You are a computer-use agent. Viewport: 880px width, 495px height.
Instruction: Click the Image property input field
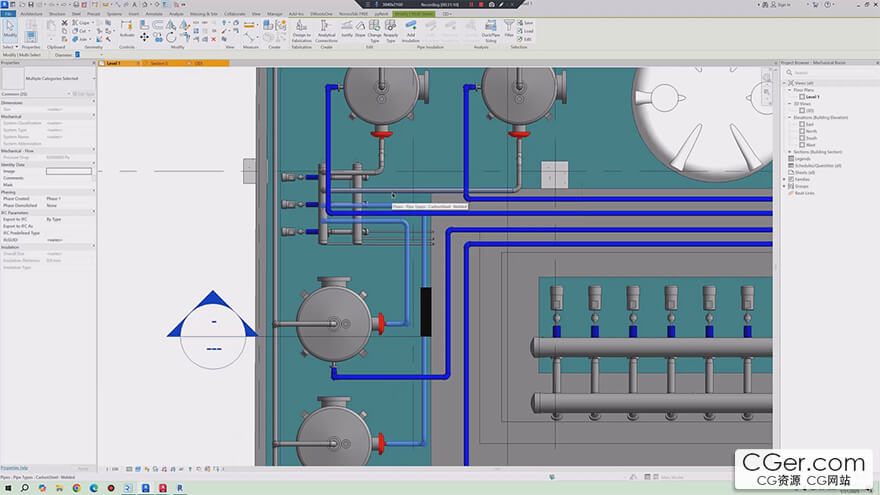click(68, 171)
